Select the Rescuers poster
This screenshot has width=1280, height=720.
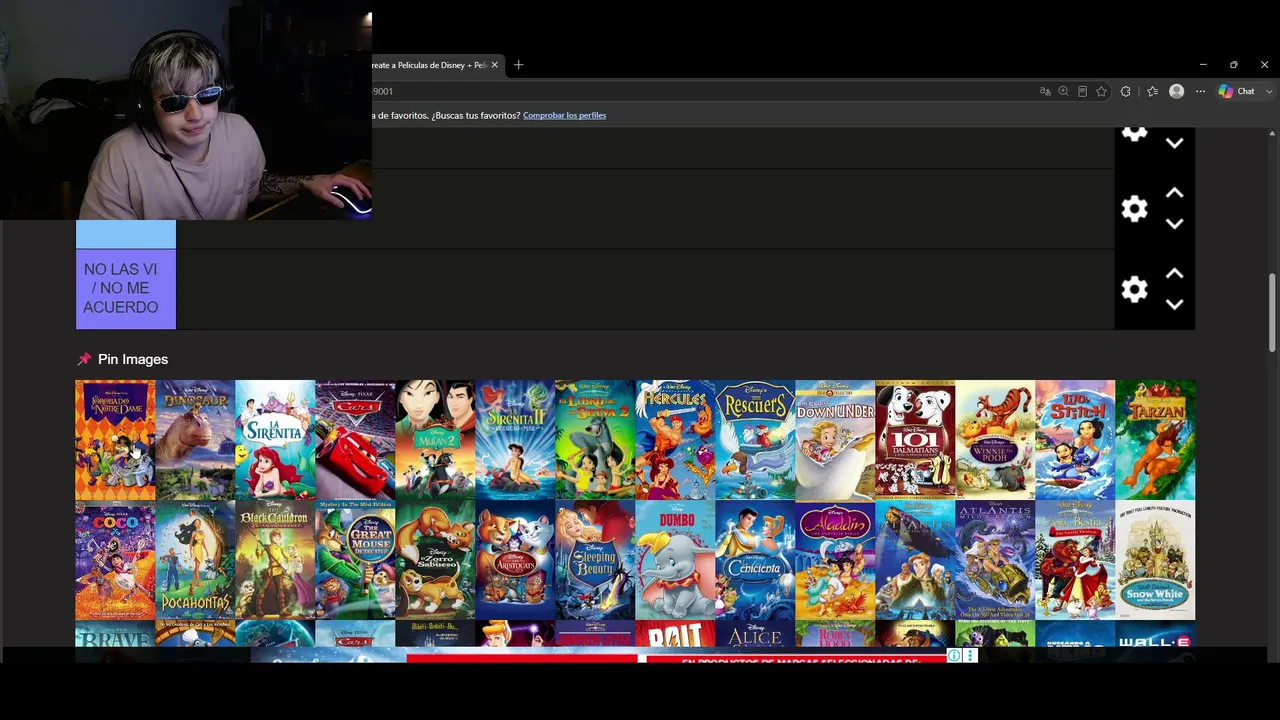[x=755, y=440]
